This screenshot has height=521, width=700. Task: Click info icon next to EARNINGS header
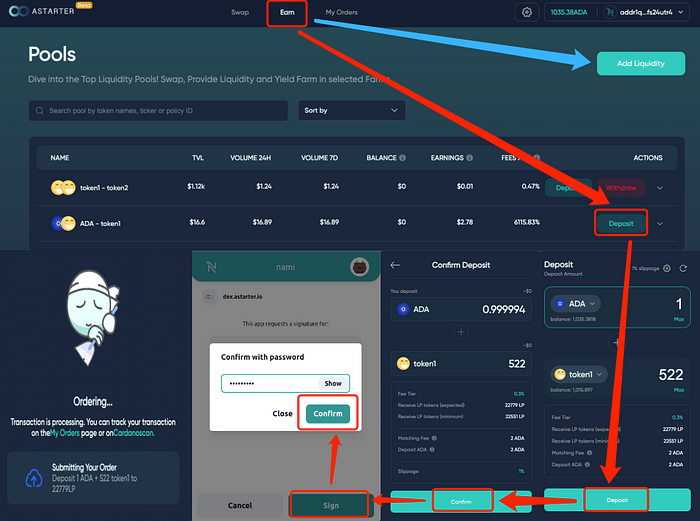pos(469,158)
